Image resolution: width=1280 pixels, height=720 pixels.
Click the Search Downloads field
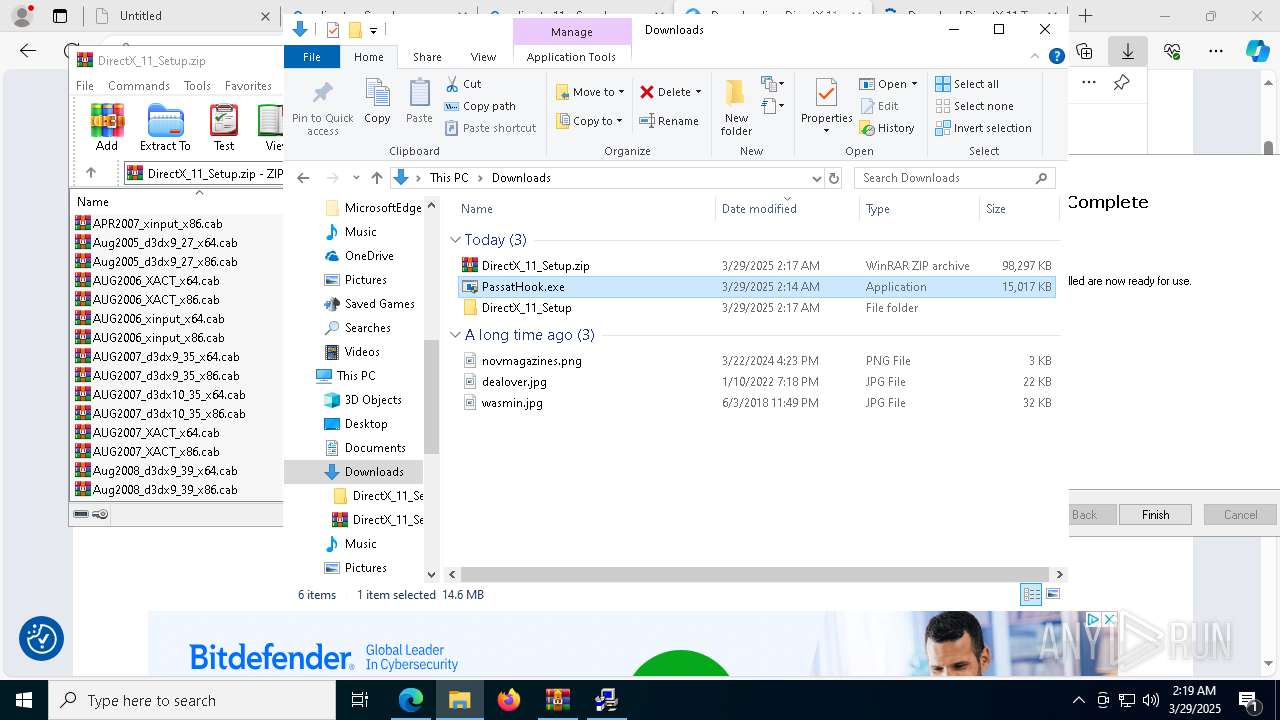click(x=954, y=178)
